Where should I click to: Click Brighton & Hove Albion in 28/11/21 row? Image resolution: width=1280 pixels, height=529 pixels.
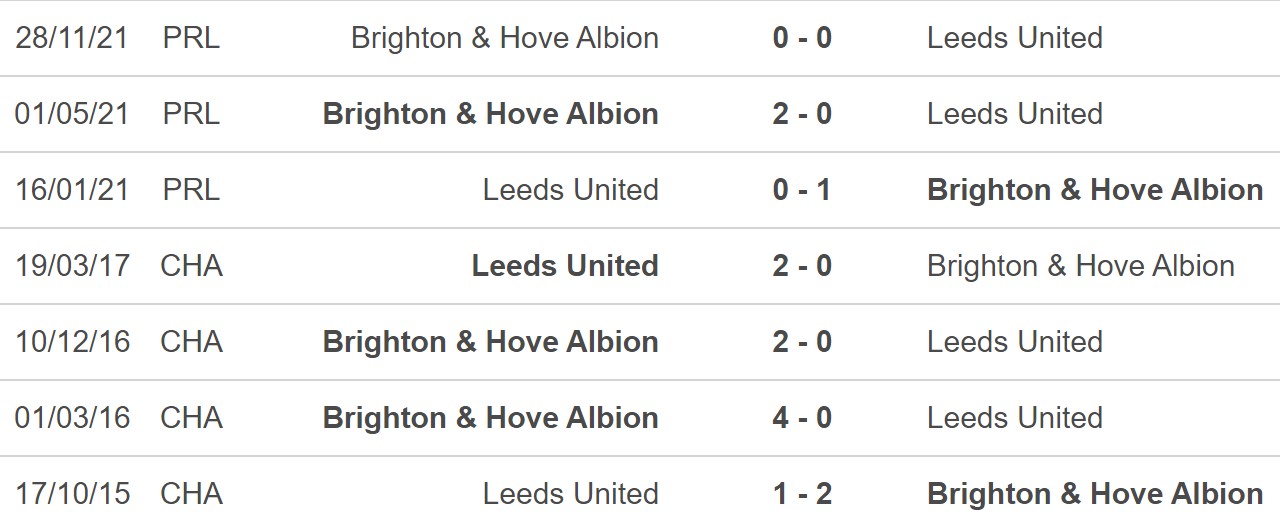505,38
